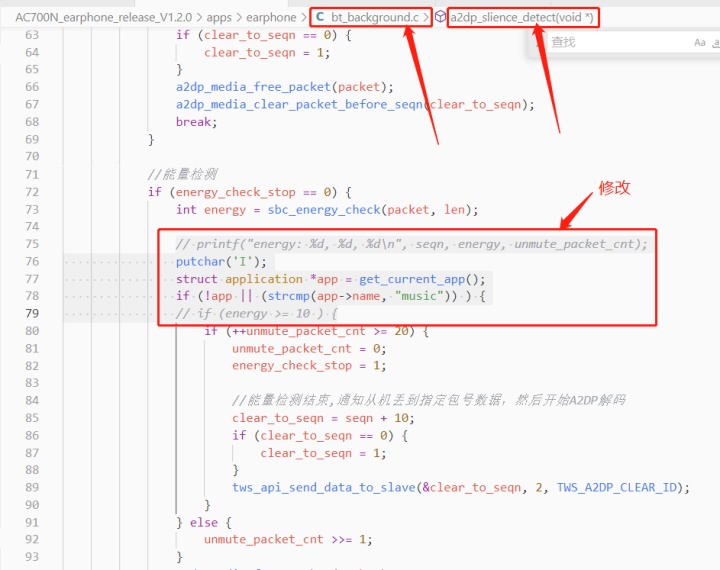Toggle the Aa match case option
This screenshot has width=720, height=570.
pos(699,43)
